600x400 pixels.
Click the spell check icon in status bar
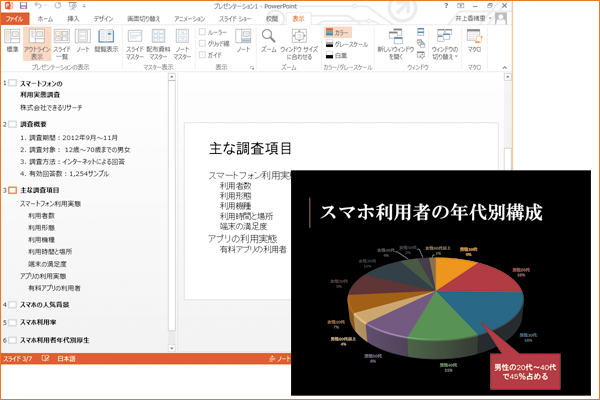pyautogui.click(x=45, y=359)
